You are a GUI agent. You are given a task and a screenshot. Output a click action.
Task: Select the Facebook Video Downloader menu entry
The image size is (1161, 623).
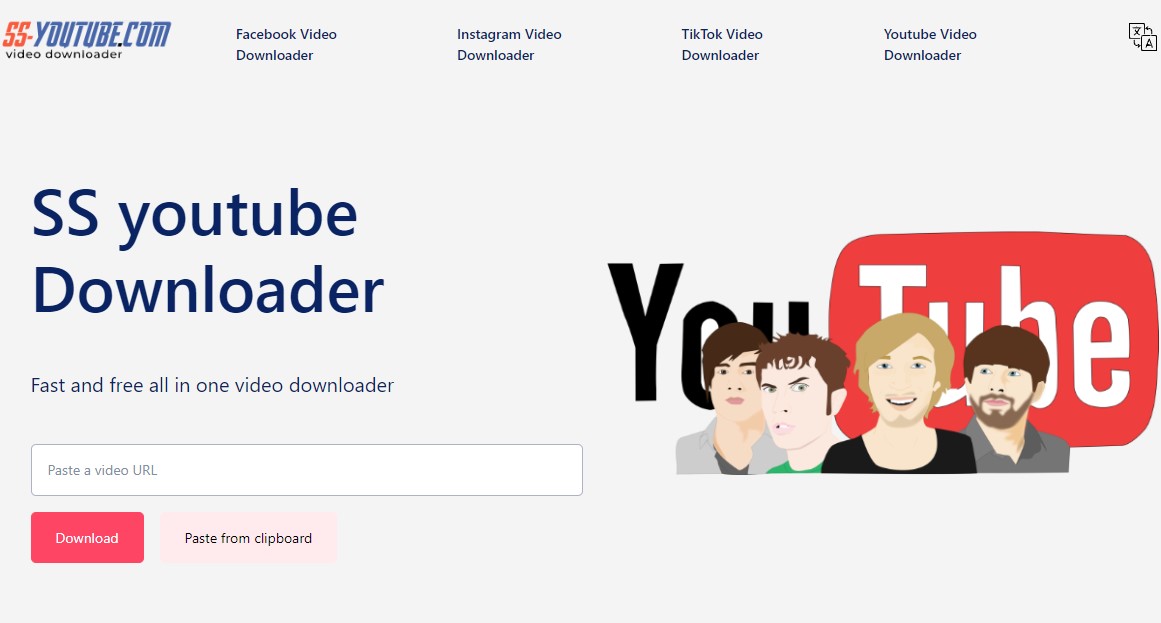click(x=286, y=44)
